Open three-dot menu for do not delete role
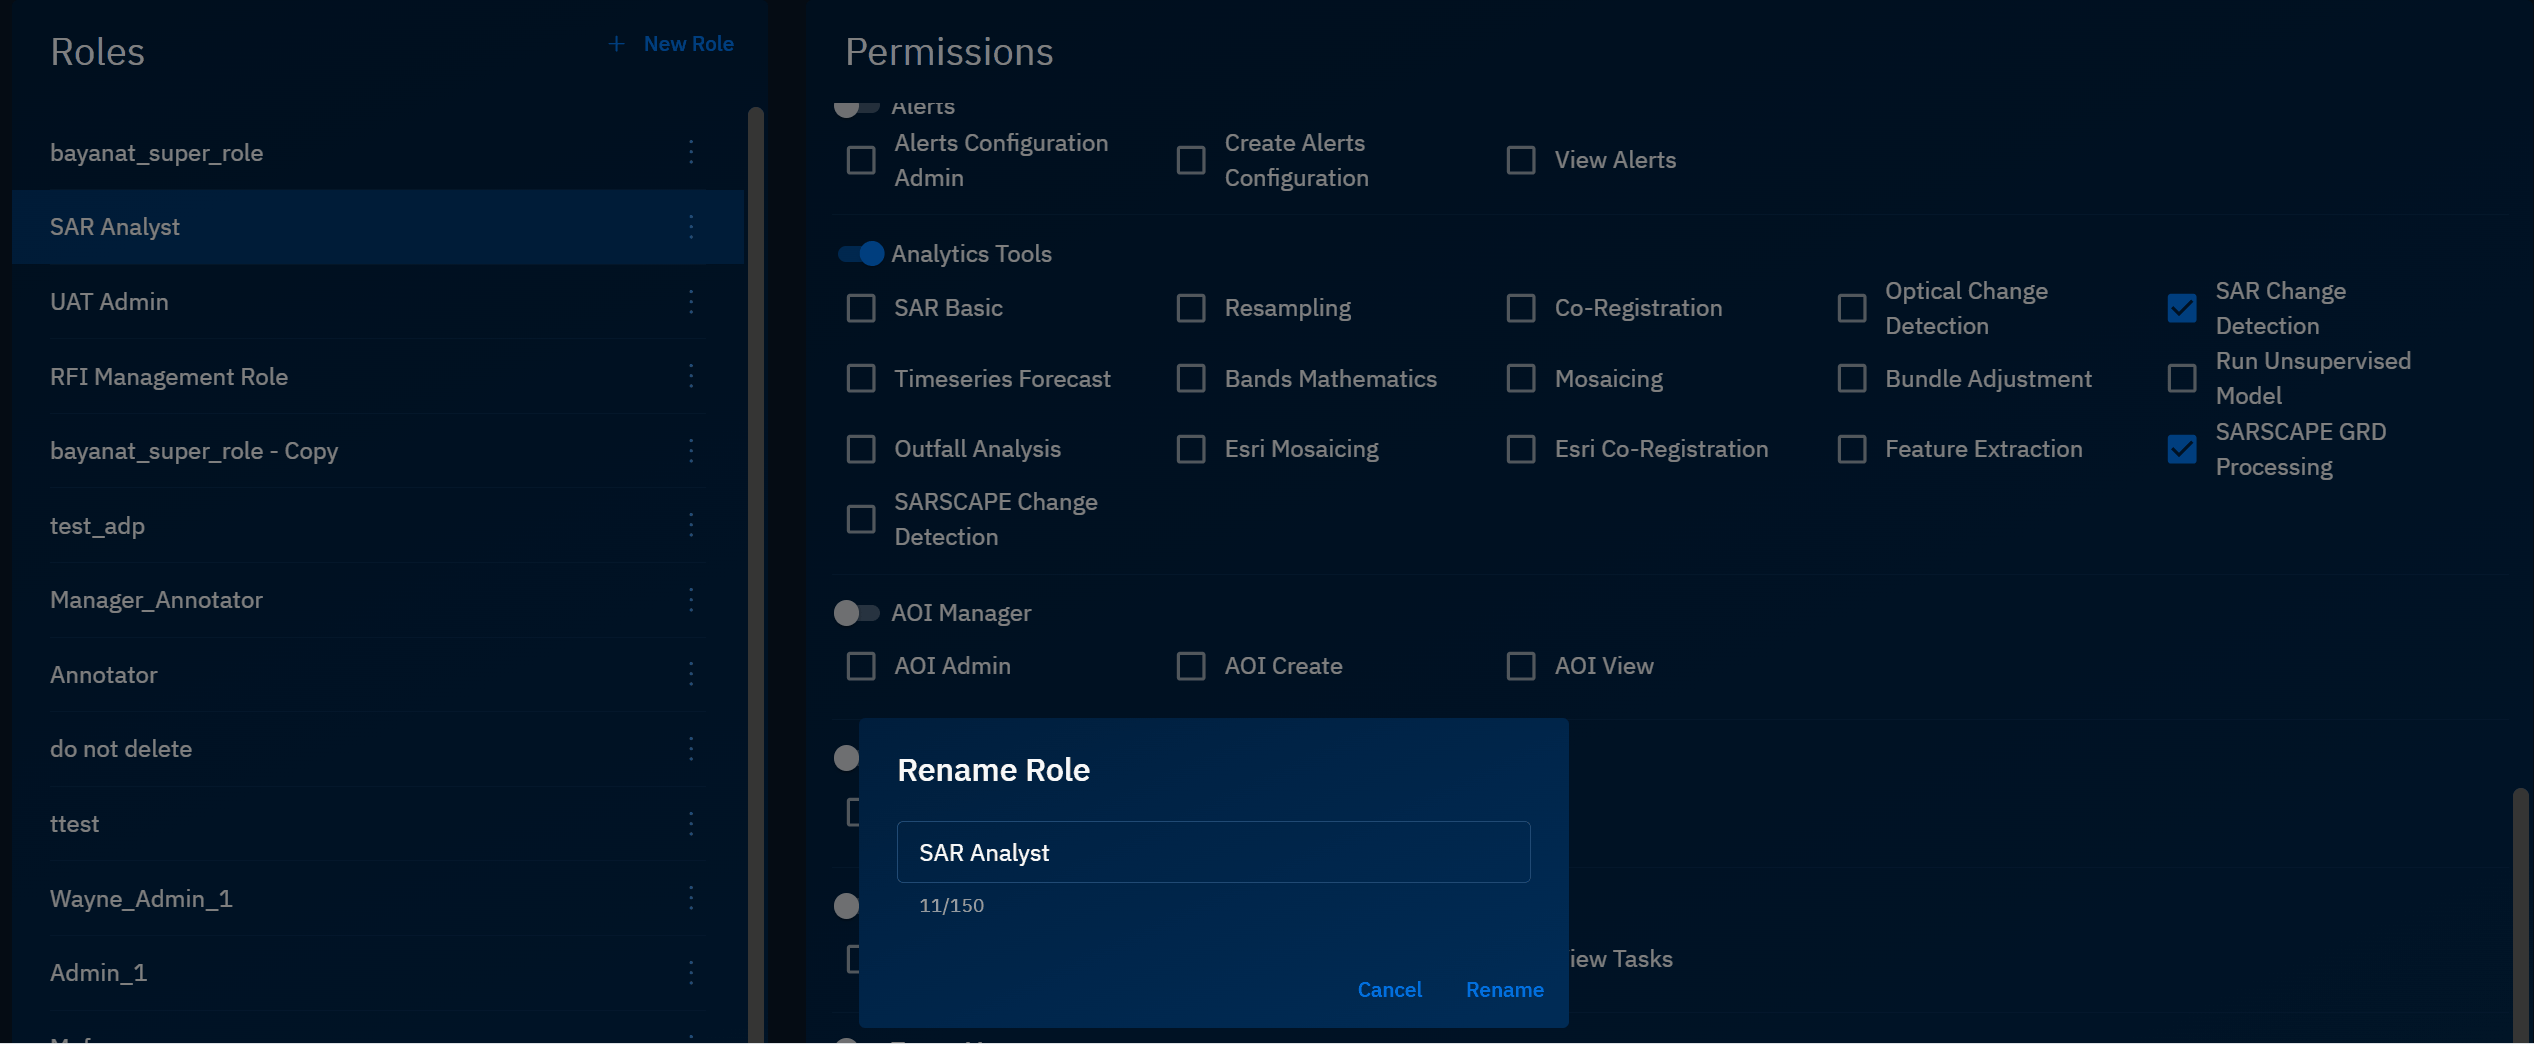This screenshot has width=2534, height=1044. point(691,749)
